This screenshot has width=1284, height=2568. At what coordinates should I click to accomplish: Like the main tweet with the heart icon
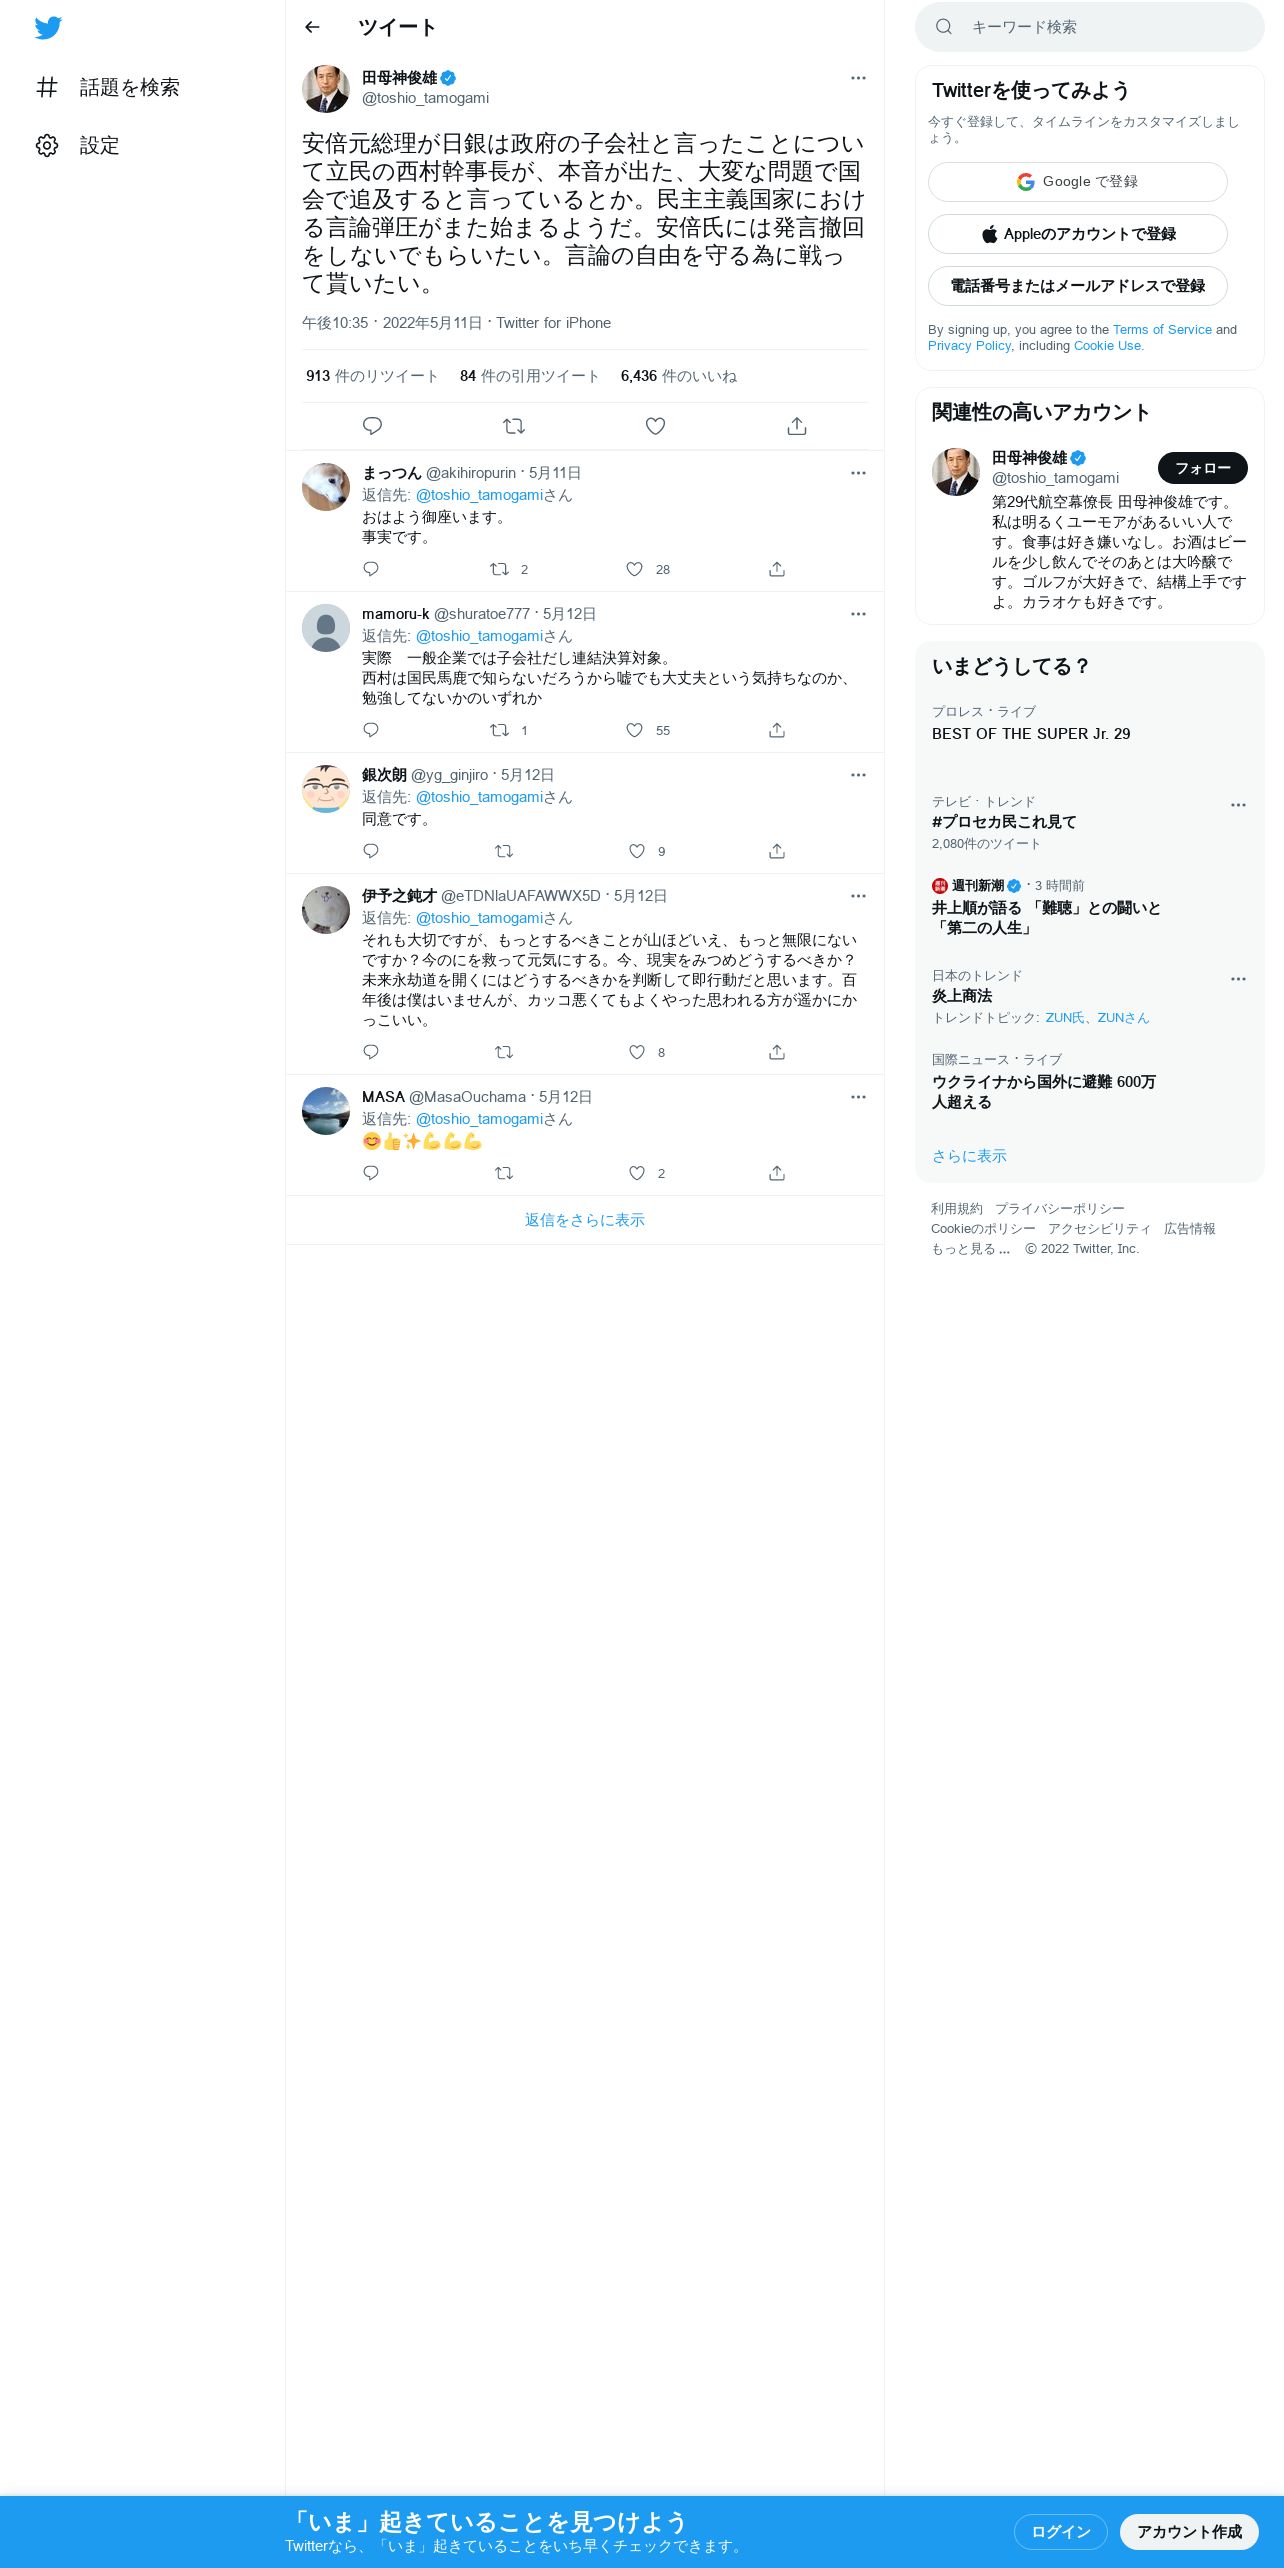[x=655, y=426]
